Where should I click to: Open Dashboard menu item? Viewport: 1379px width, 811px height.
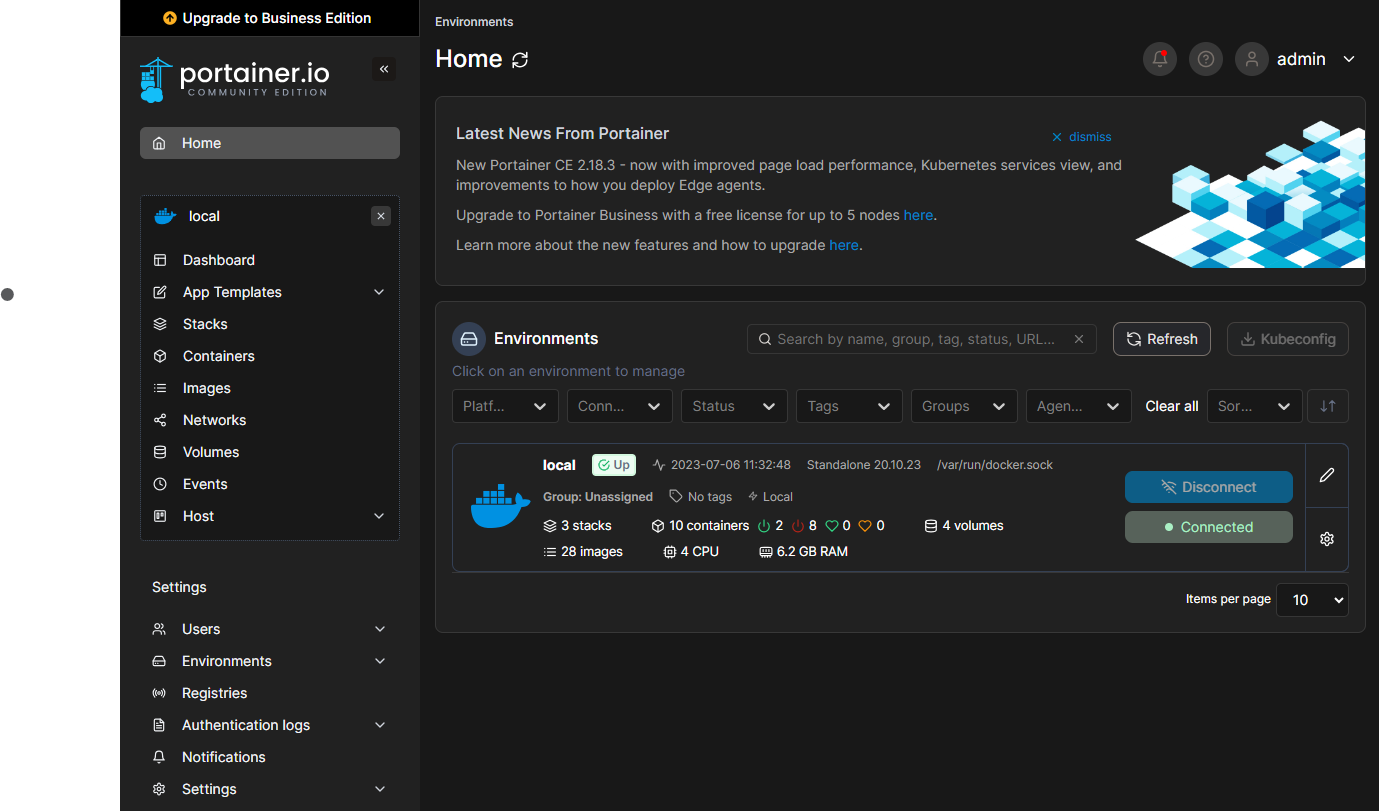click(219, 260)
